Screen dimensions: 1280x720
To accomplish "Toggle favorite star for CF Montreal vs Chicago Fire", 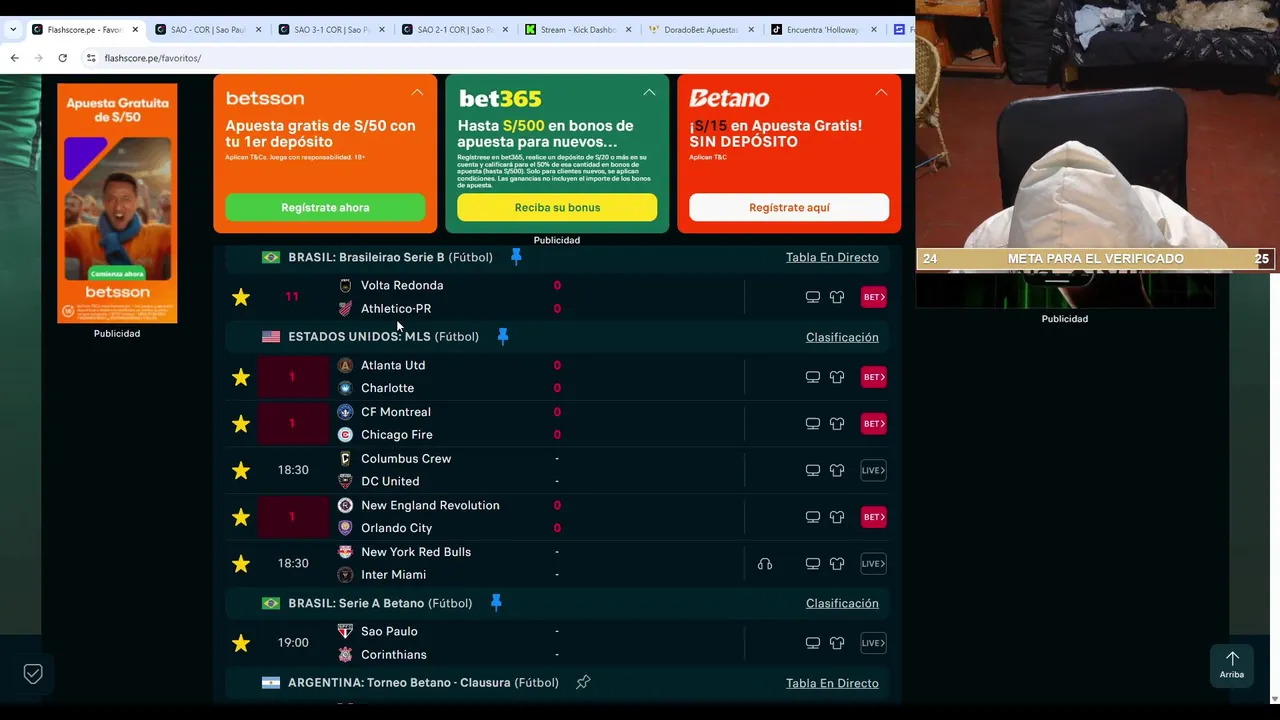I will [241, 424].
